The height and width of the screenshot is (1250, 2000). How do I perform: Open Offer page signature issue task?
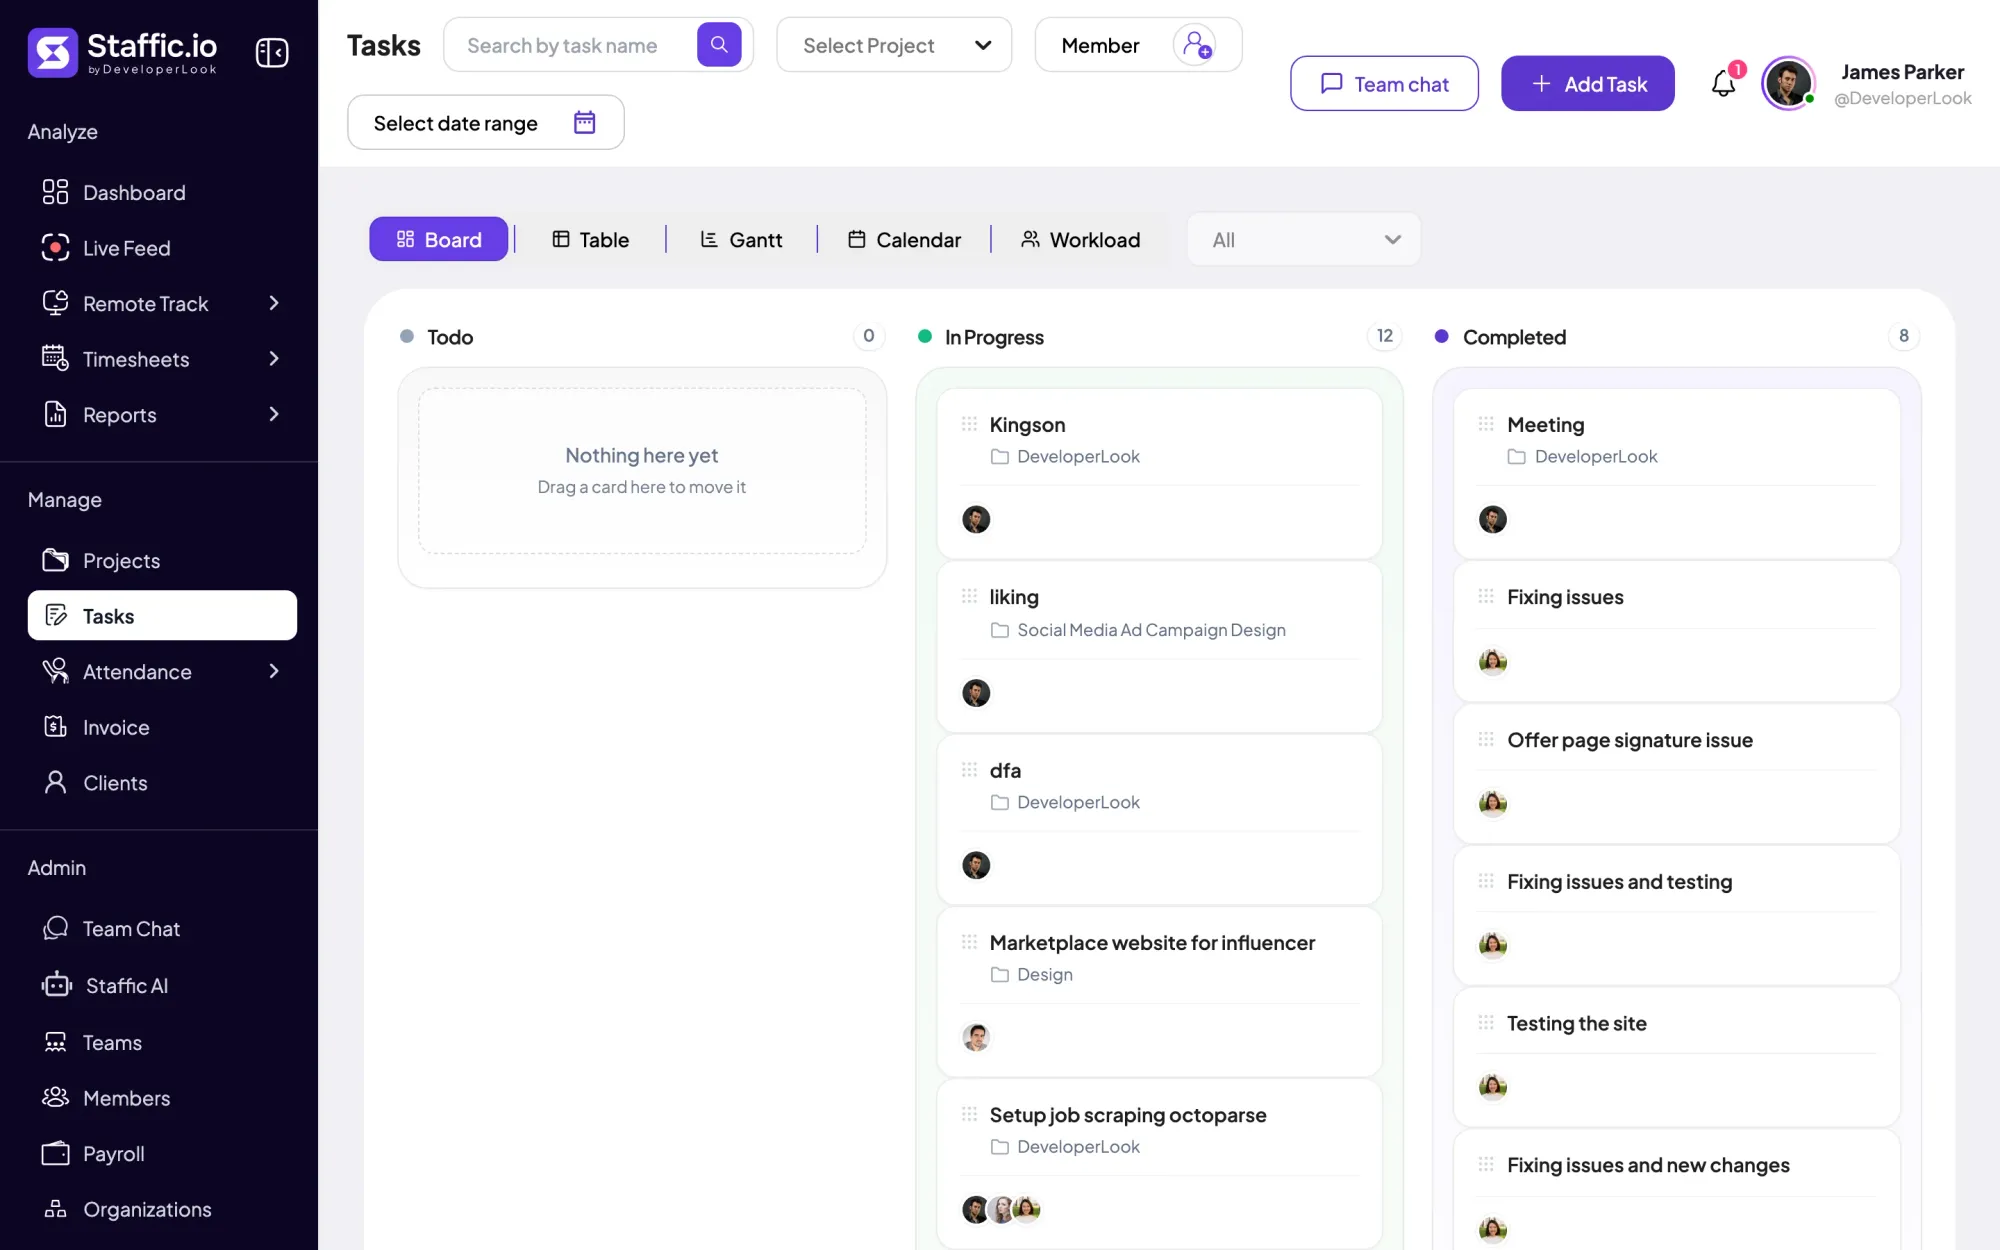click(1629, 739)
